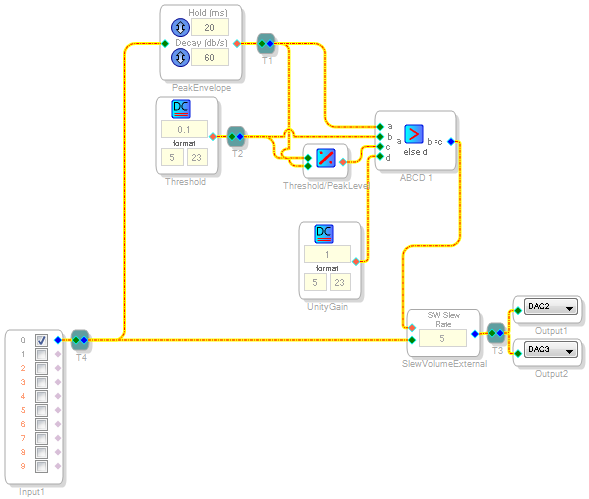The height and width of the screenshot is (499, 589).
Task: Click ABCD 1 input pin d
Action: point(380,156)
